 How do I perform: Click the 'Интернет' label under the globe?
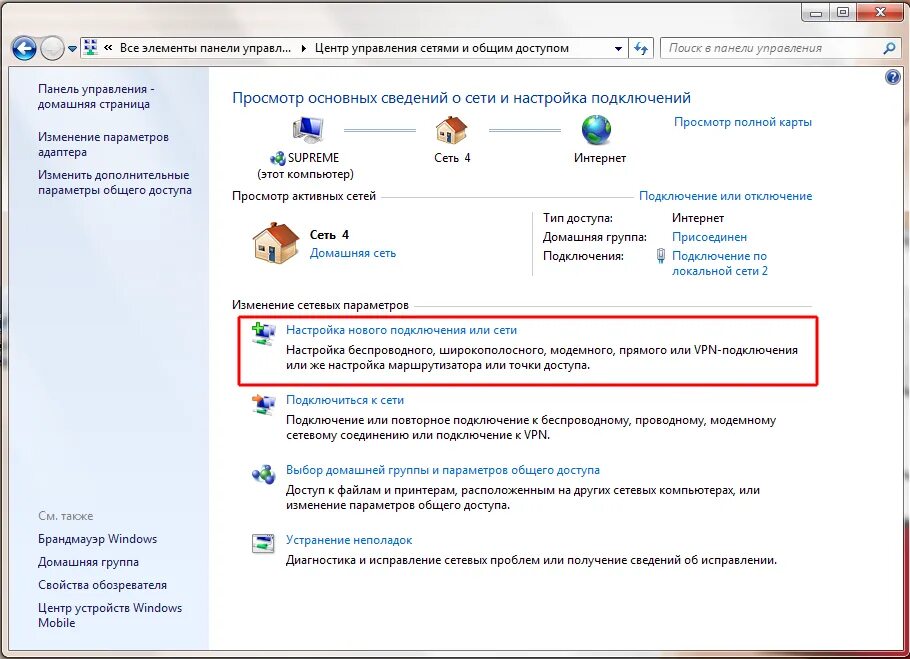600,158
